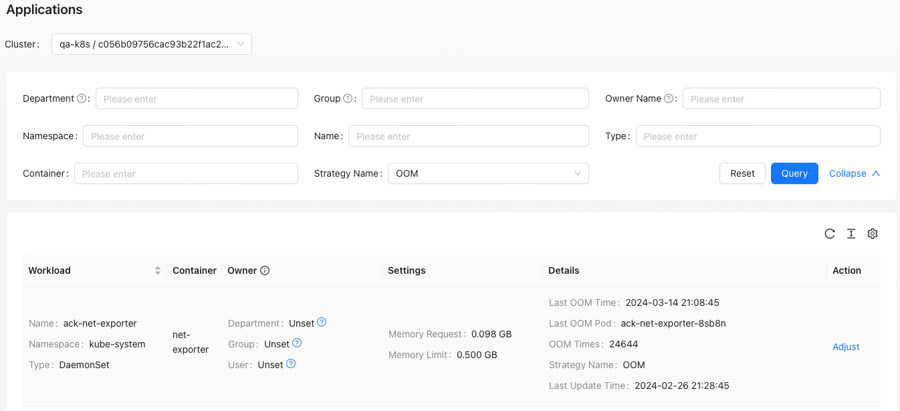This screenshot has height=411, width=900.
Task: Click the question icon next to Department Unset
Action: 322,323
